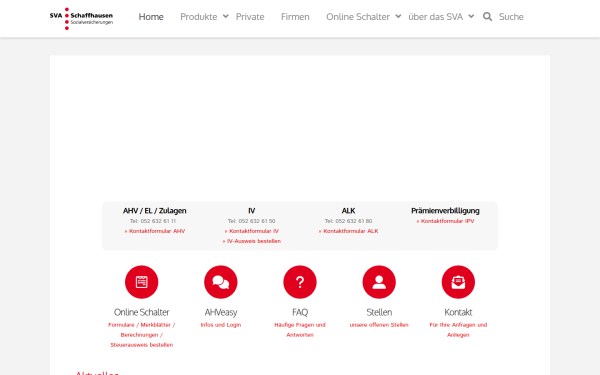Click Für Ihre Anfragen und Anliegen

coord(458,330)
